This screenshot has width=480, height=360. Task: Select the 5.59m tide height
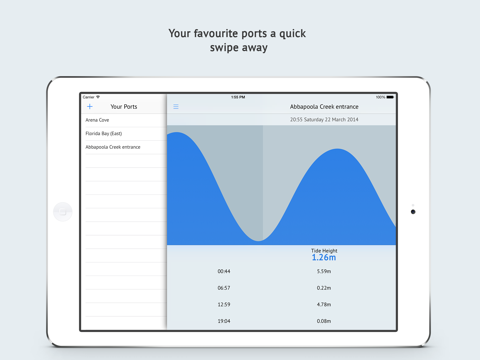coord(324,271)
